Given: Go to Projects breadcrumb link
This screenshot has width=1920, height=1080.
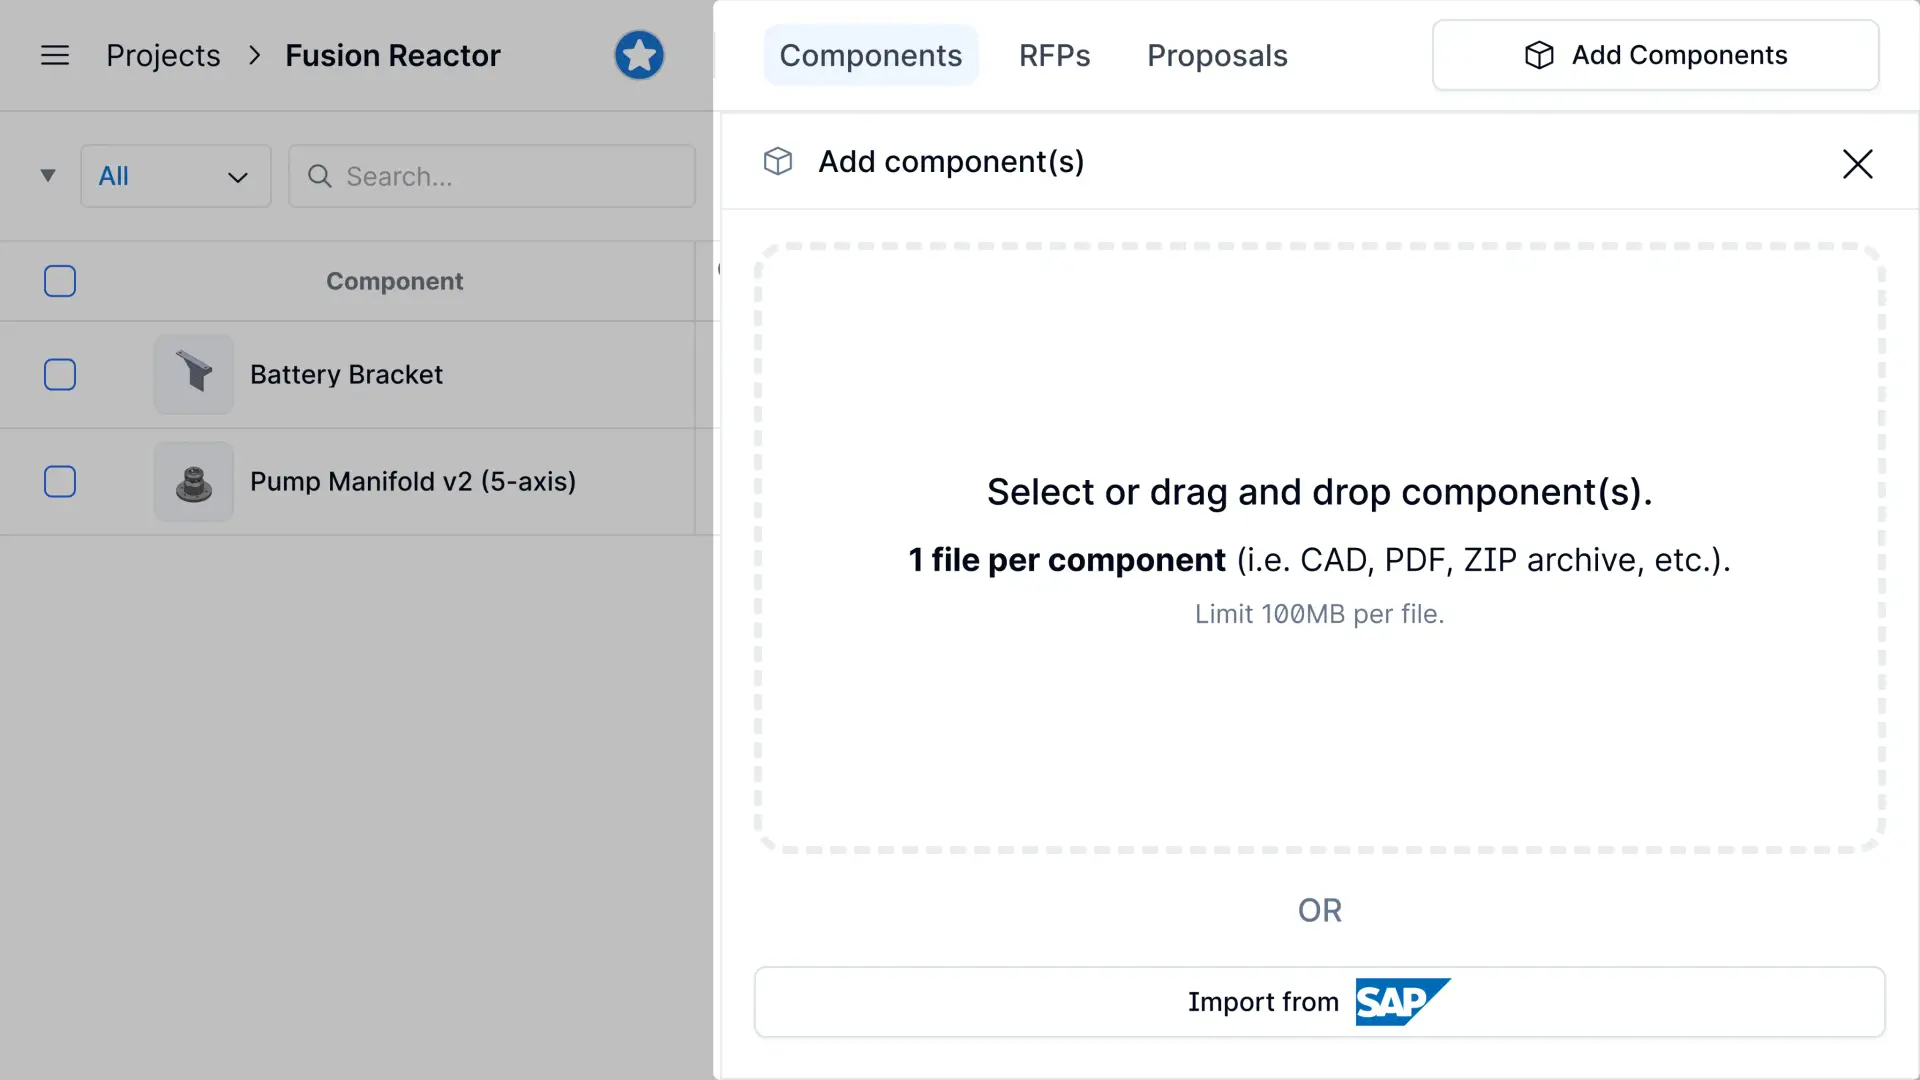Looking at the screenshot, I should (x=163, y=55).
